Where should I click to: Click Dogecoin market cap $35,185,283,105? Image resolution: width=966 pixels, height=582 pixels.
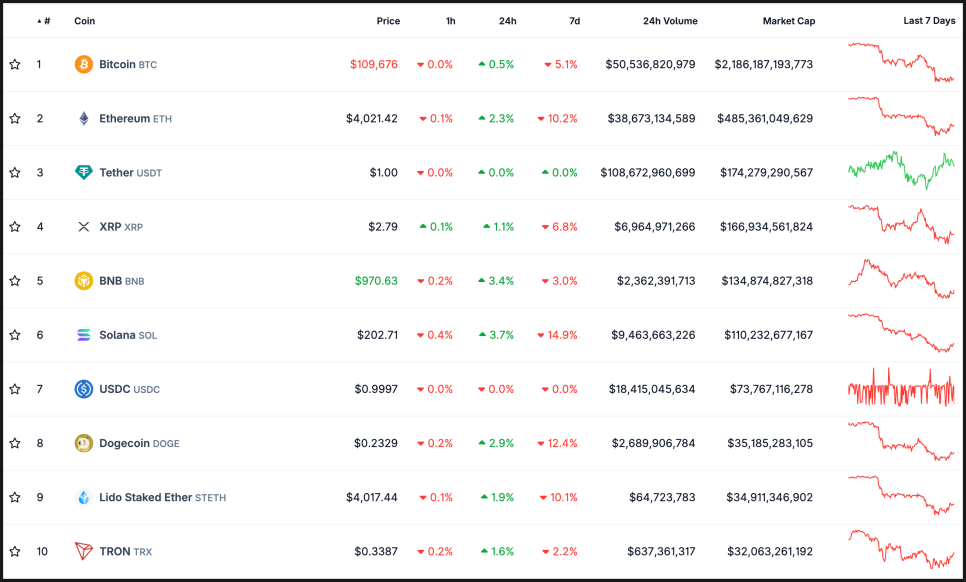tap(770, 443)
